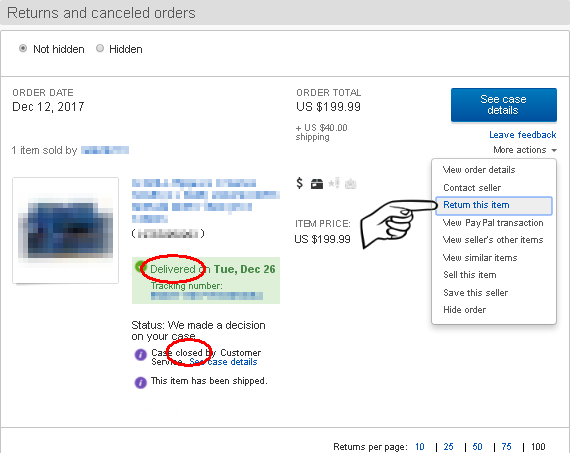Select Hide order from the menu
570x456 pixels.
[464, 310]
